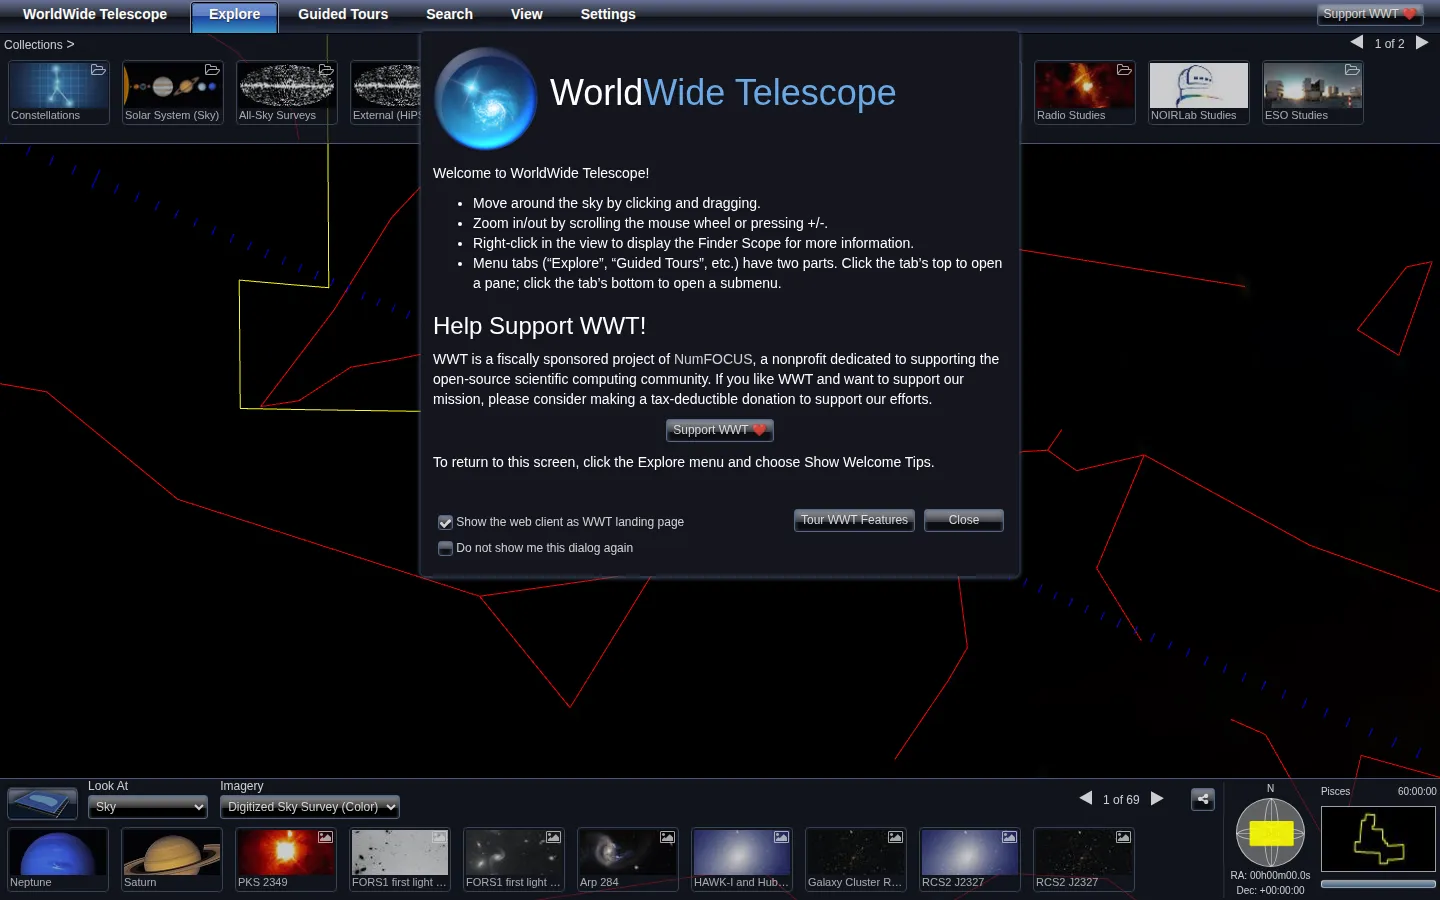
Task: Toggle Show web client as landing page
Action: pos(446,522)
